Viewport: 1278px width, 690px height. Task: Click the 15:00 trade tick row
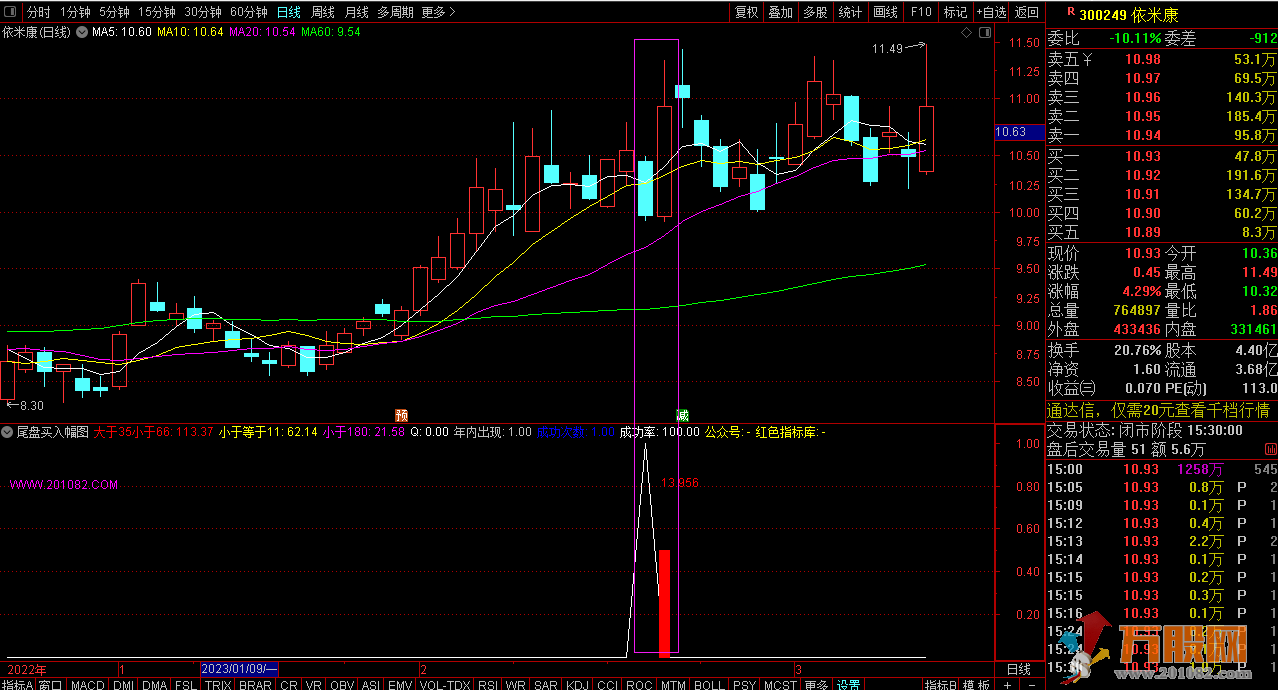1161,469
